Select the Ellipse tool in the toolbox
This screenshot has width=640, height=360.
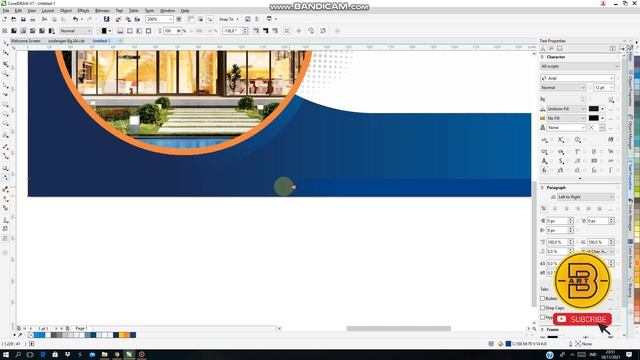pyautogui.click(x=5, y=115)
